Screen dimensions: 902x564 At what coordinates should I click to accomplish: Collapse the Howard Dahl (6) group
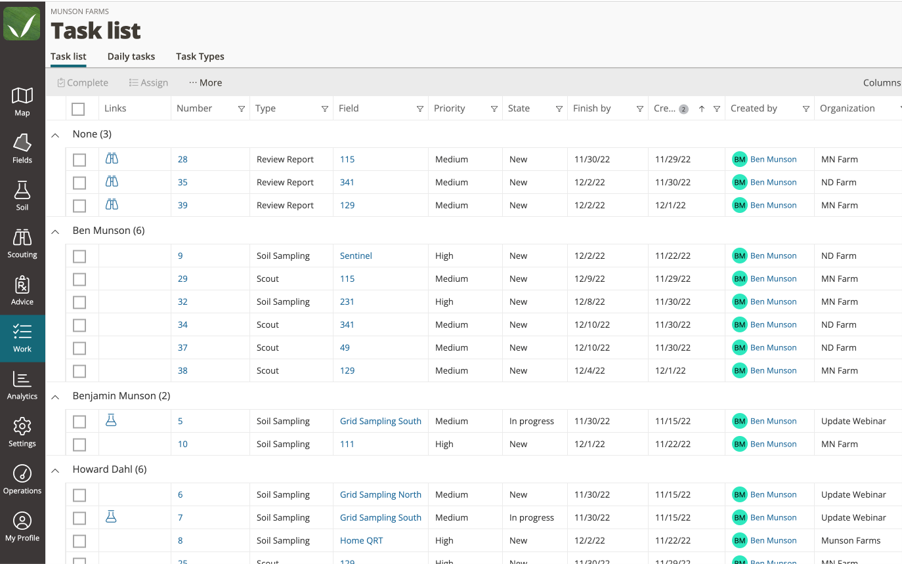pyautogui.click(x=56, y=470)
